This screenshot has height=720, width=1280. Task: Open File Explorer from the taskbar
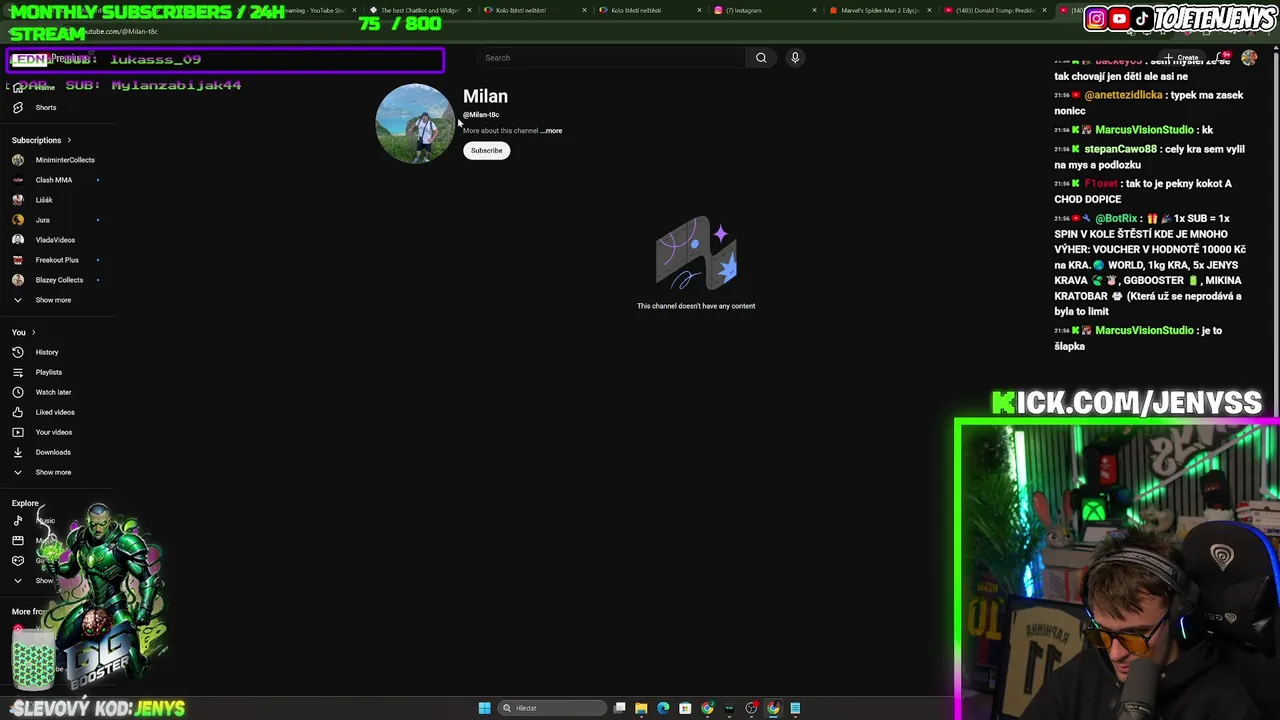click(641, 708)
